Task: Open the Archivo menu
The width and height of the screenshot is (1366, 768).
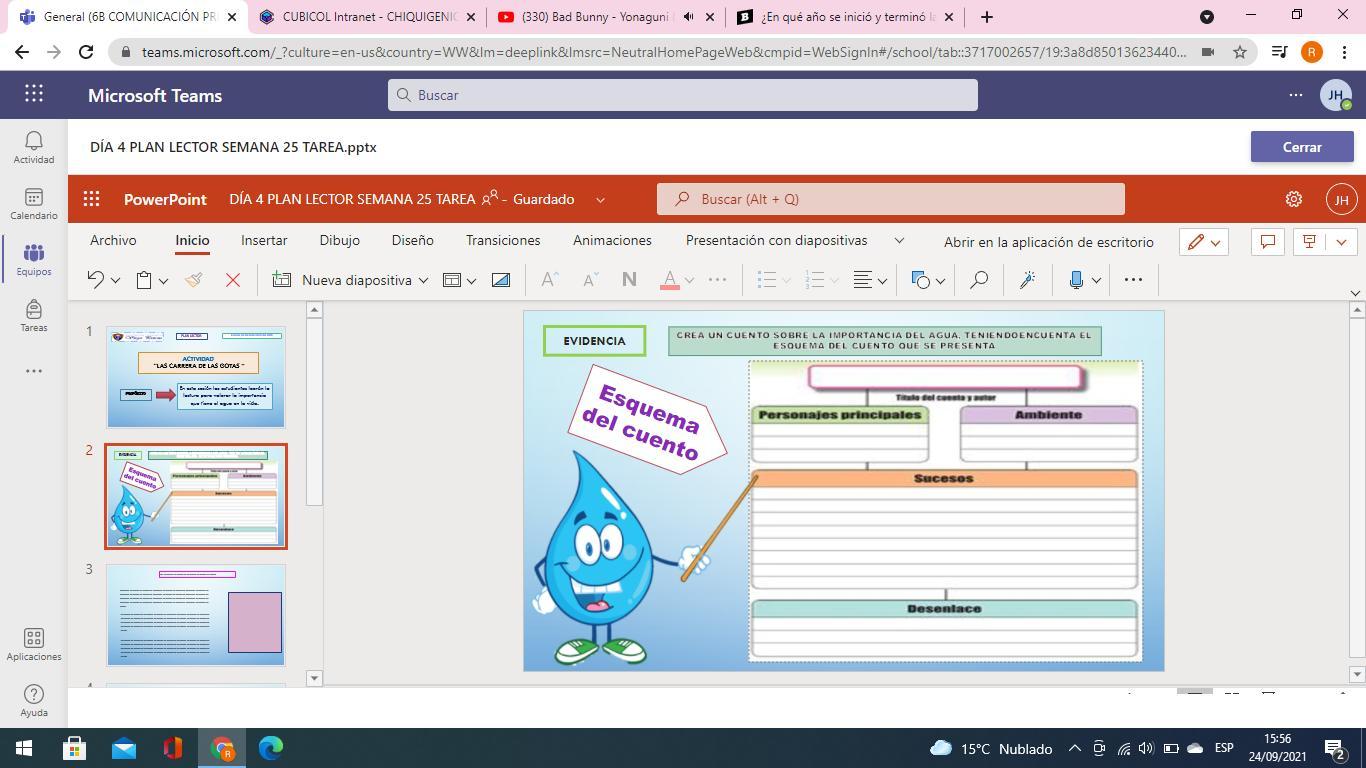Action: pos(113,241)
